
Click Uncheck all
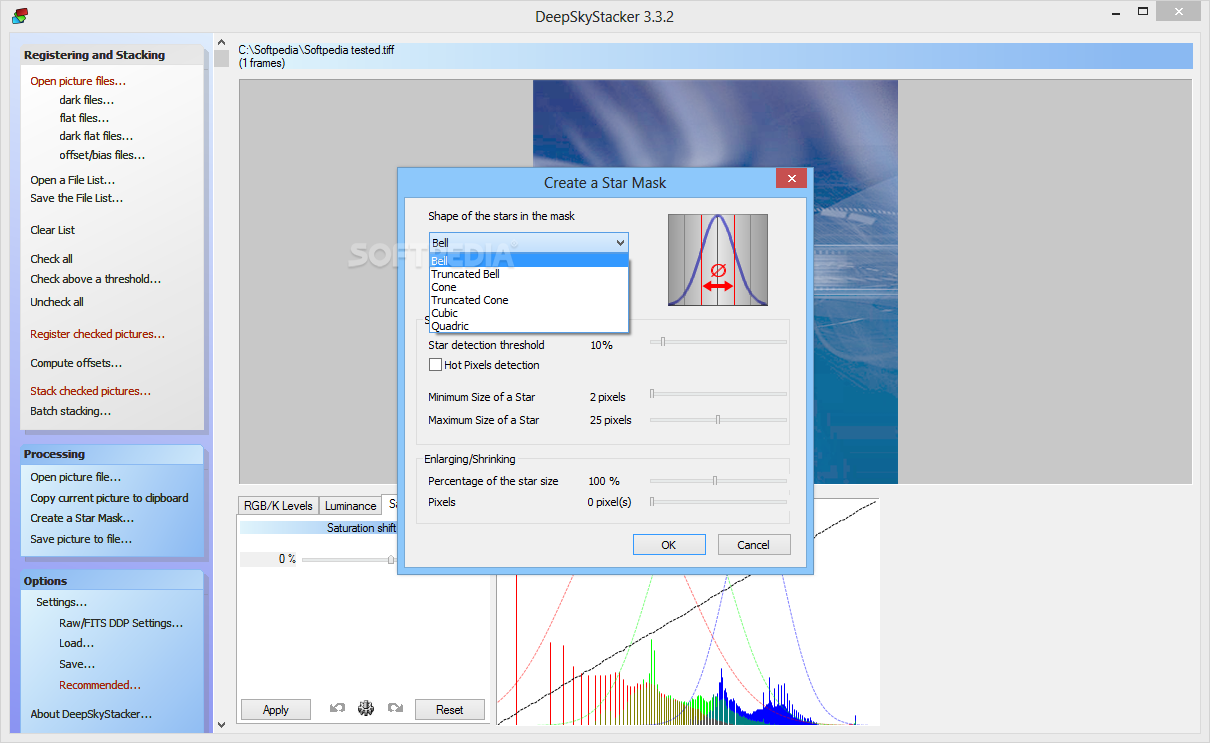click(x=57, y=302)
